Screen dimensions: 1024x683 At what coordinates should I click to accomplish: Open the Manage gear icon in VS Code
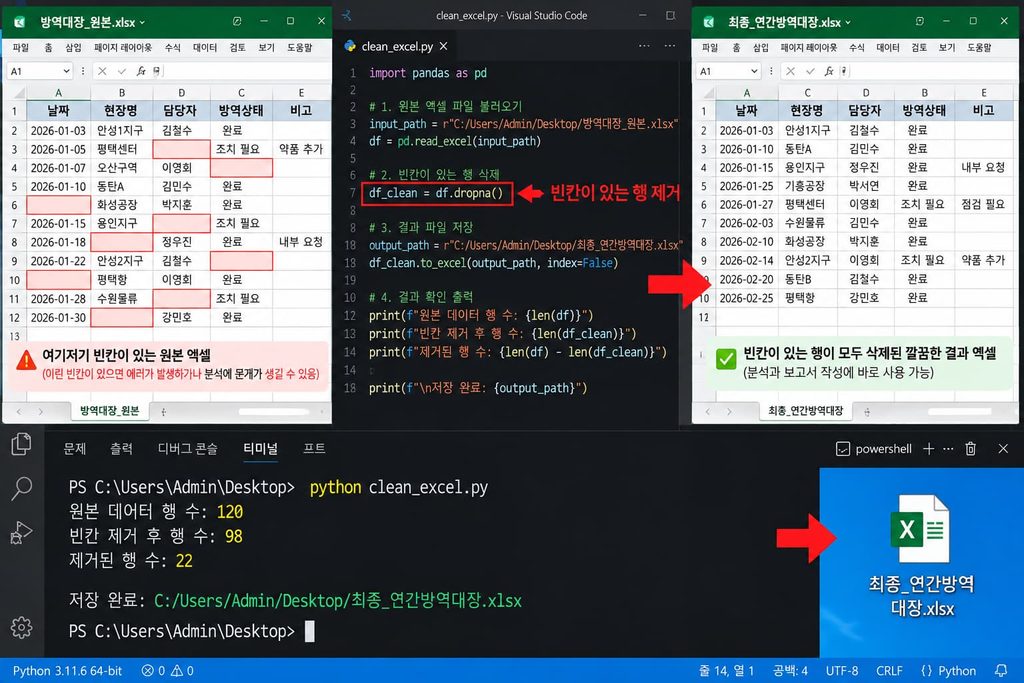21,627
